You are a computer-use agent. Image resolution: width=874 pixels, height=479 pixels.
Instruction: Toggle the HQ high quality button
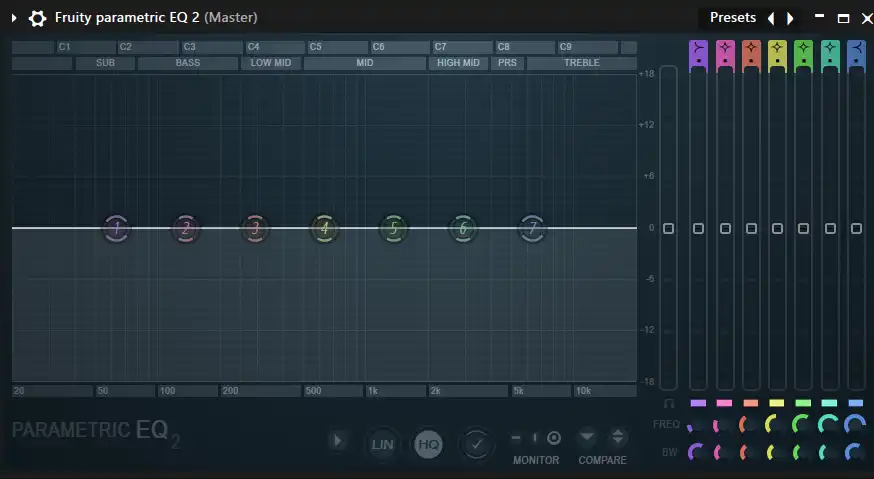tap(428, 444)
